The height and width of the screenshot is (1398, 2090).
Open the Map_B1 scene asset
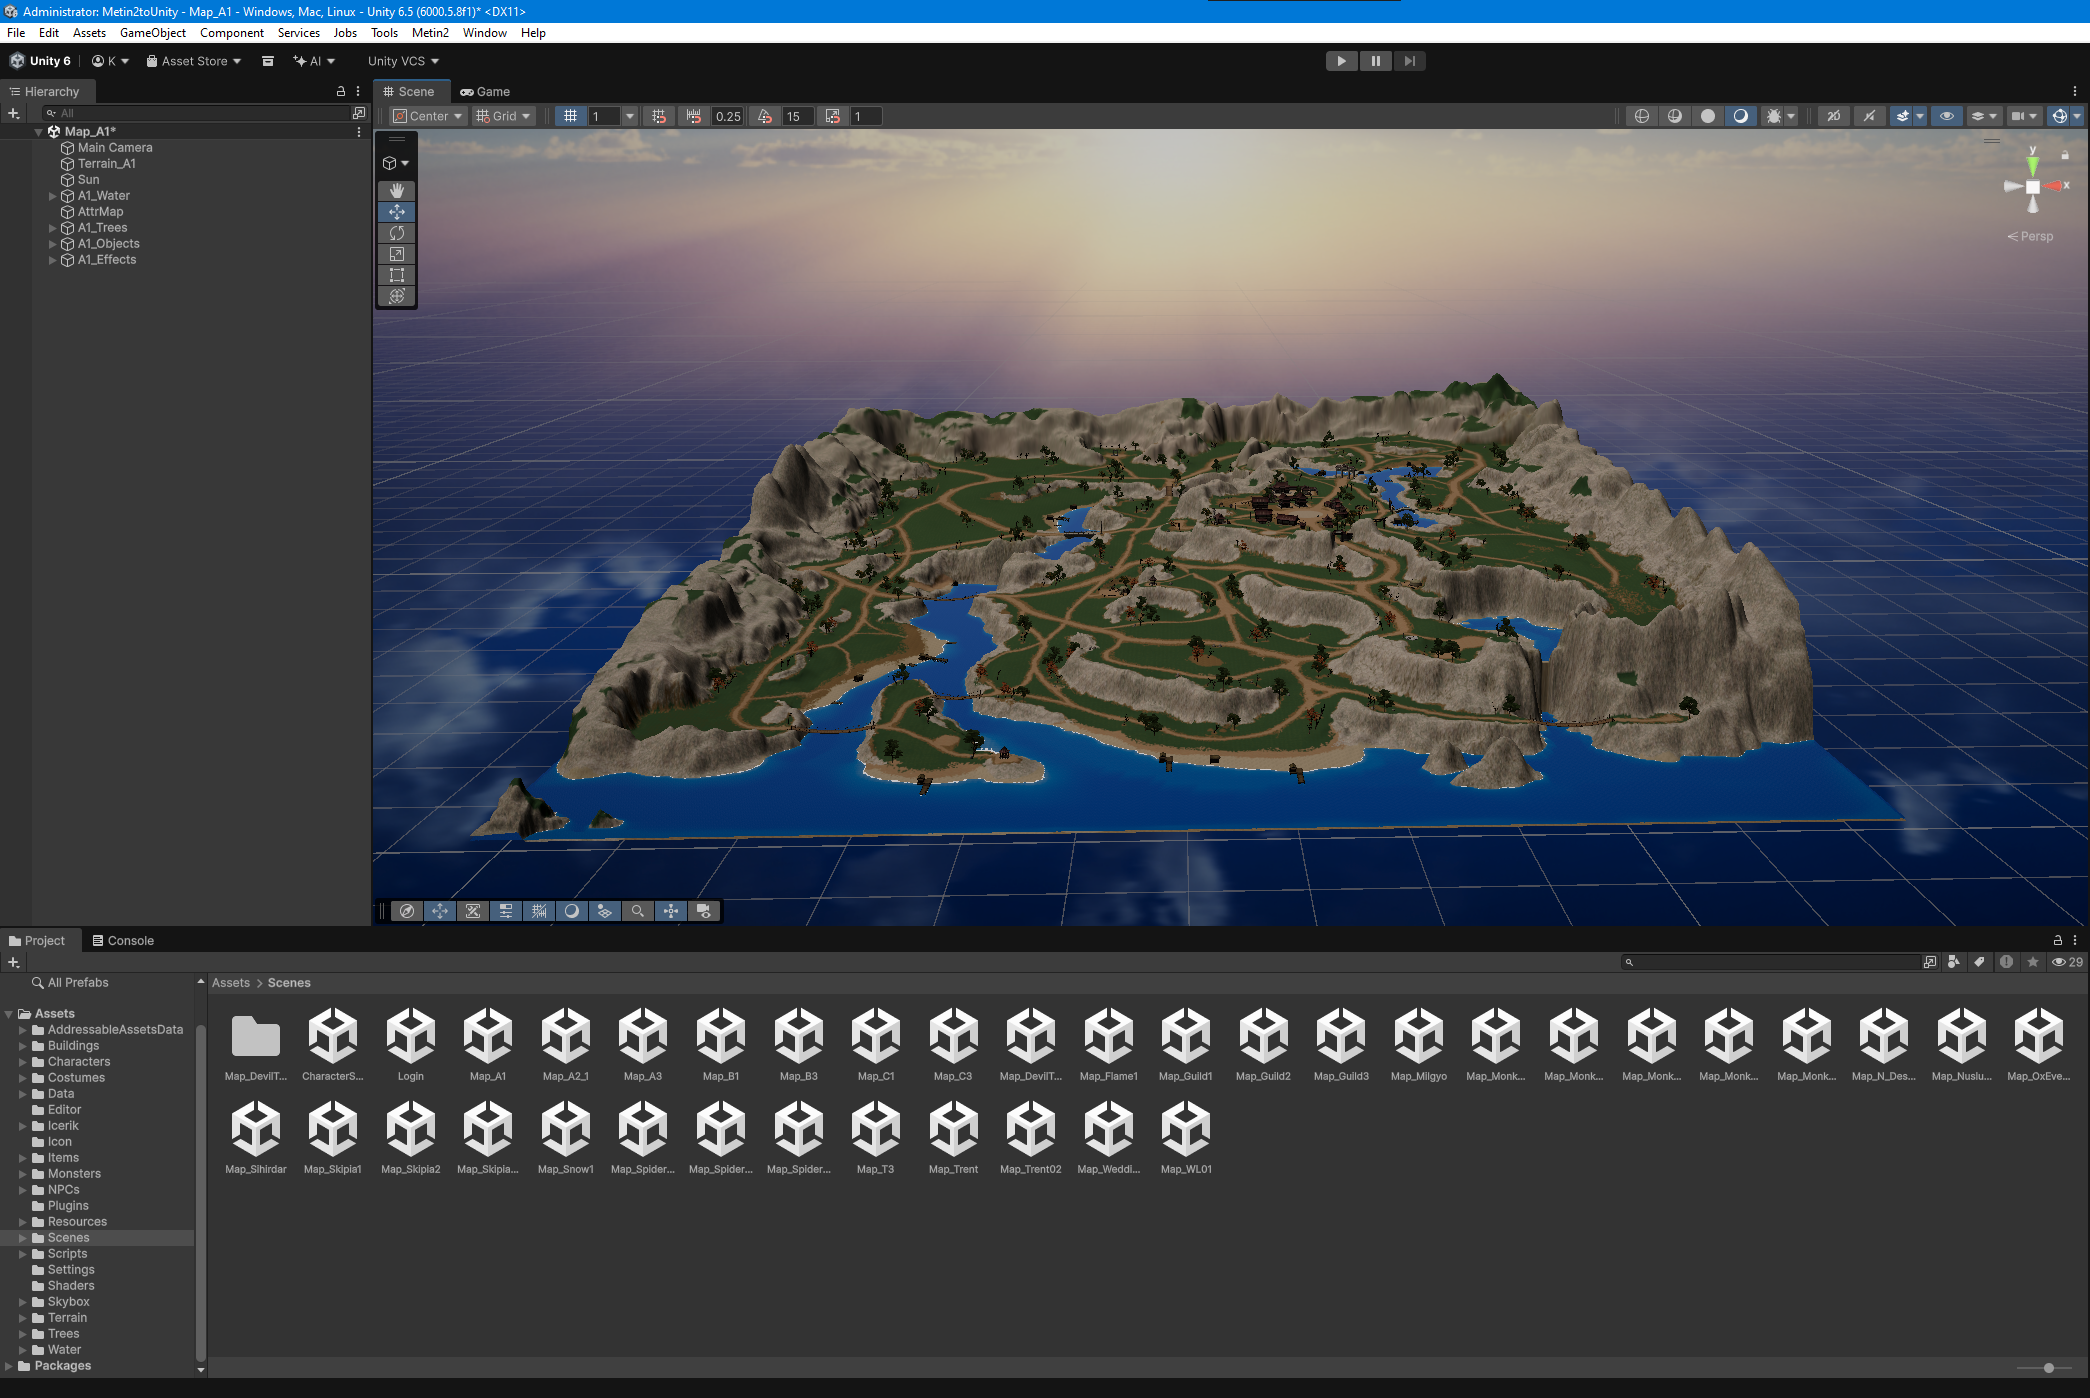(x=721, y=1045)
